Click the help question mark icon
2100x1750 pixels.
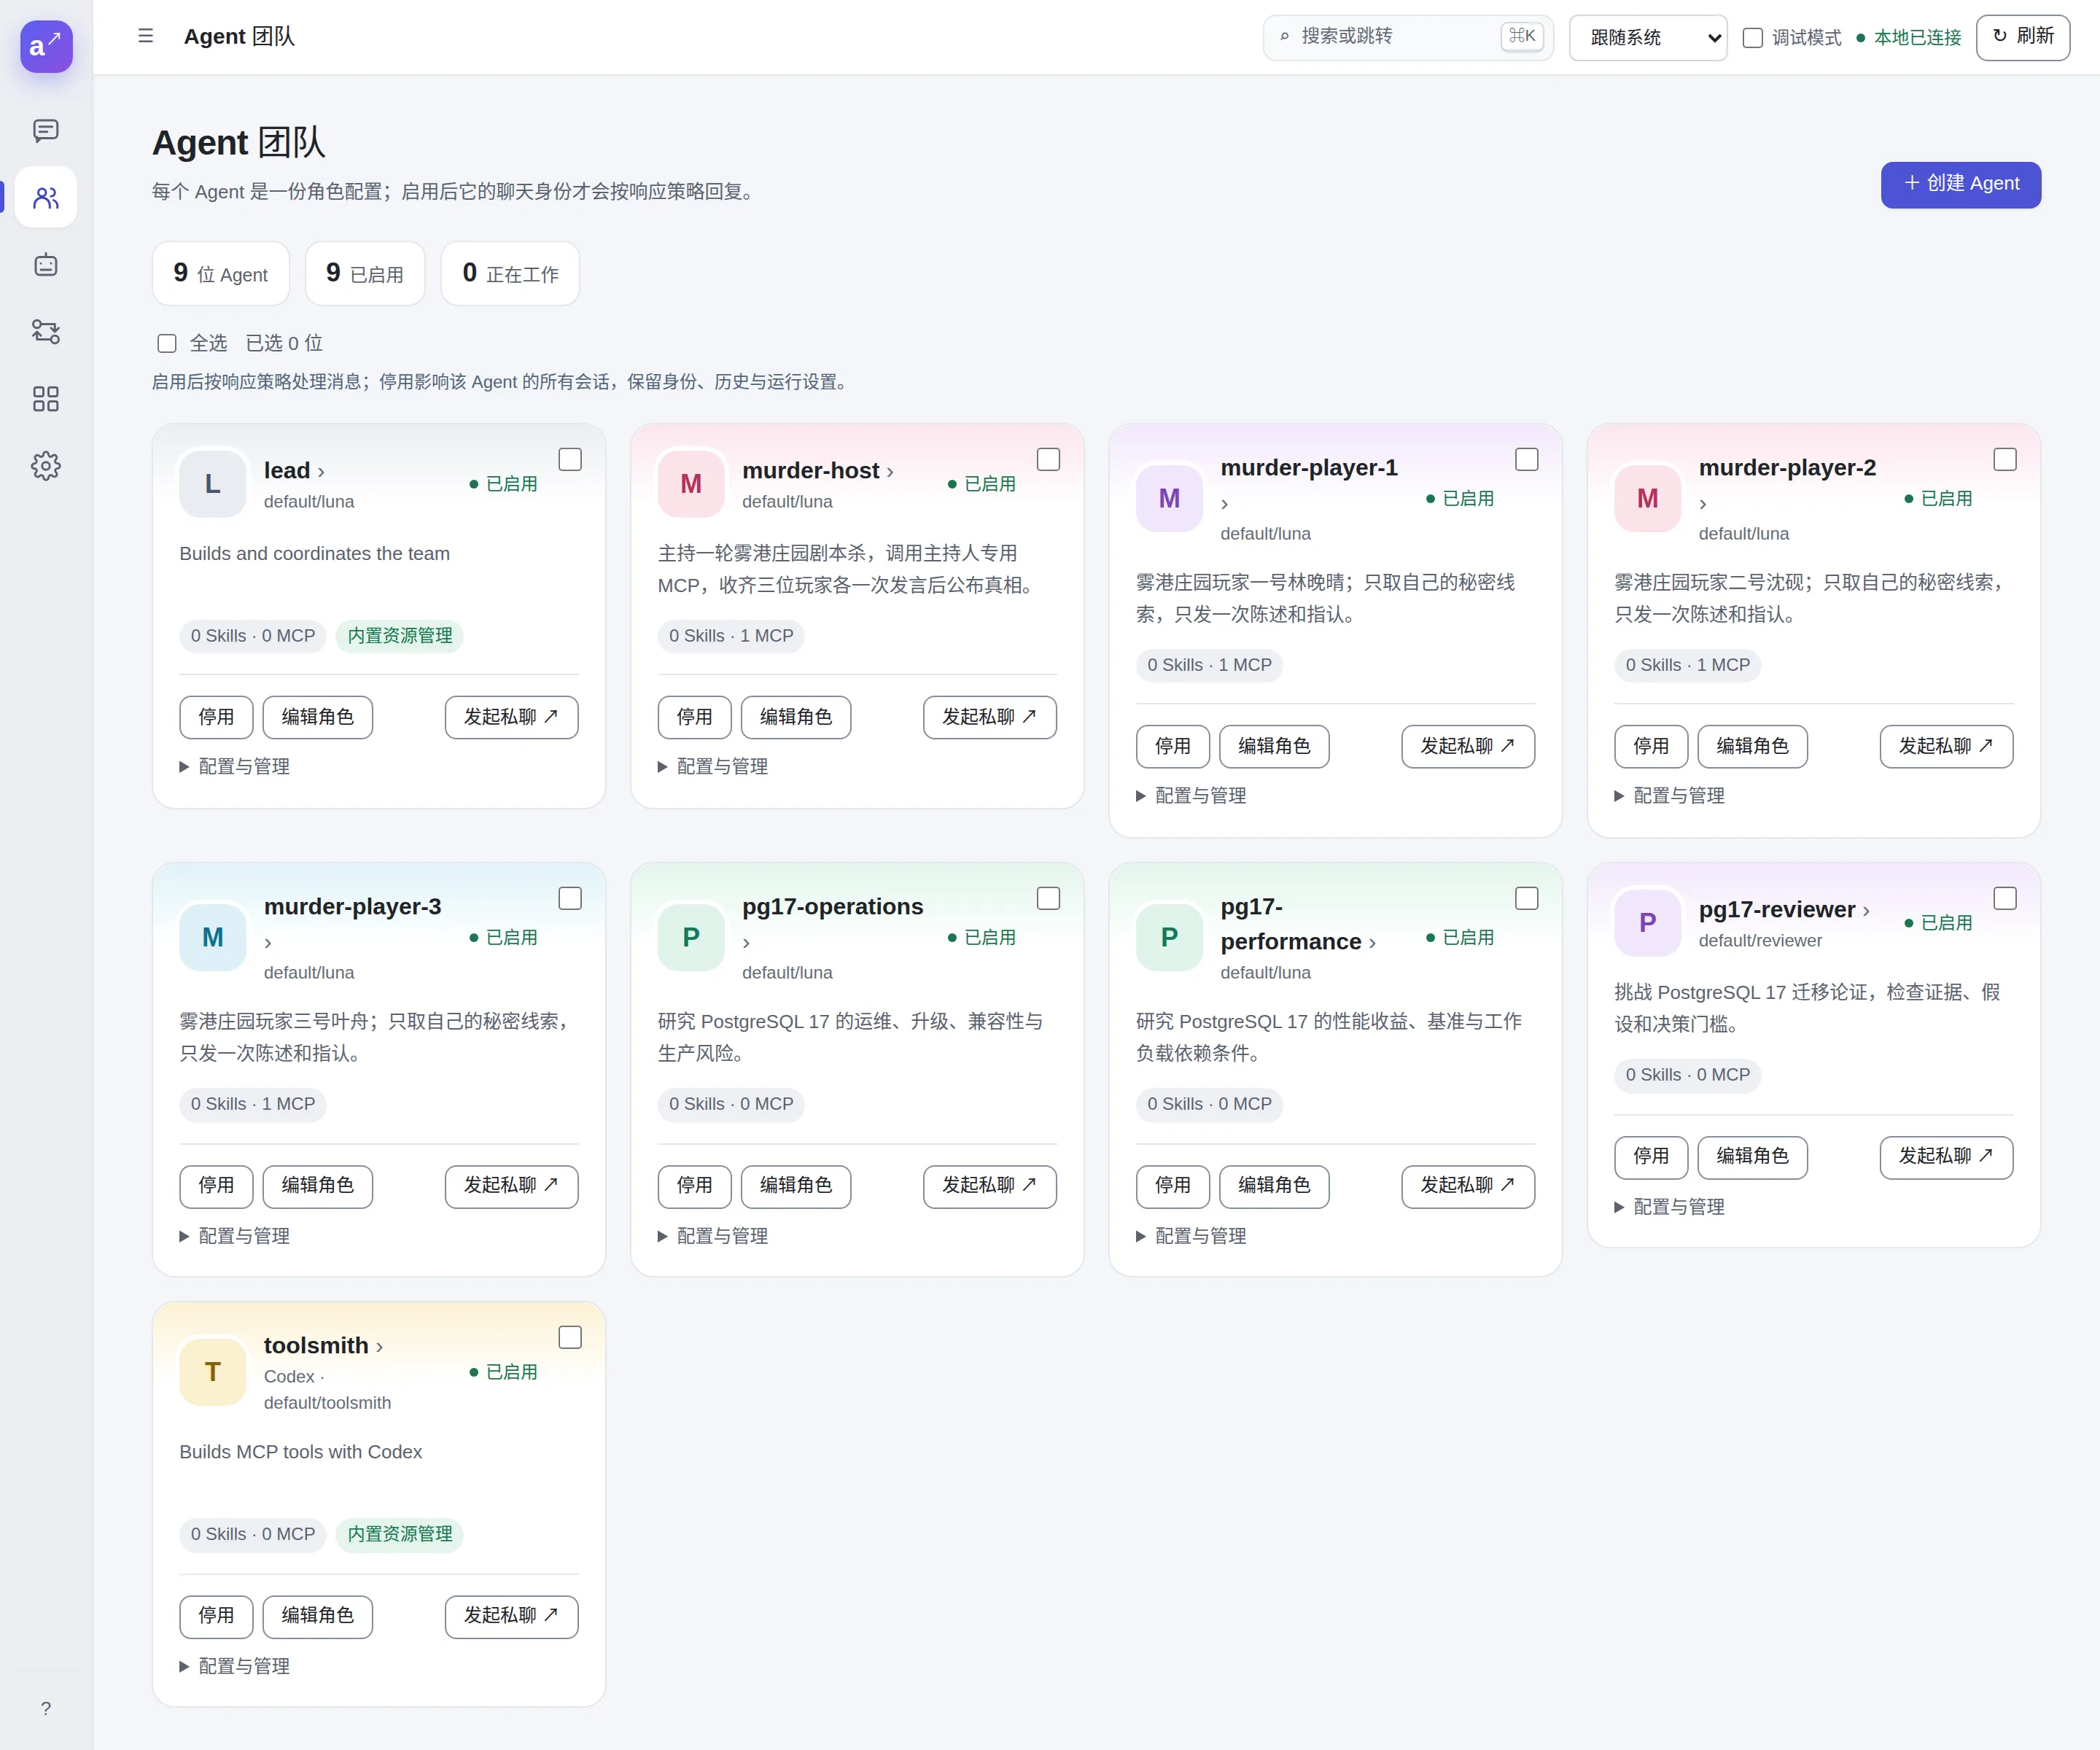[46, 1708]
